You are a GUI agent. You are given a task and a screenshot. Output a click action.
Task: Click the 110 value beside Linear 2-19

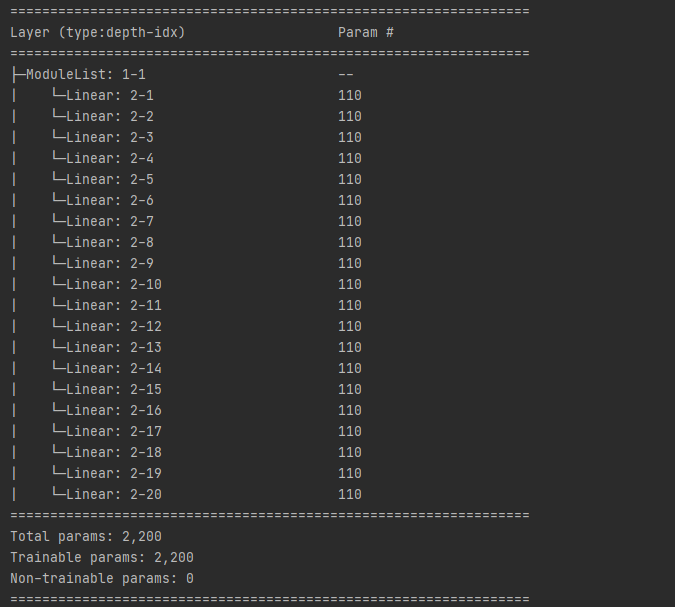tap(350, 473)
